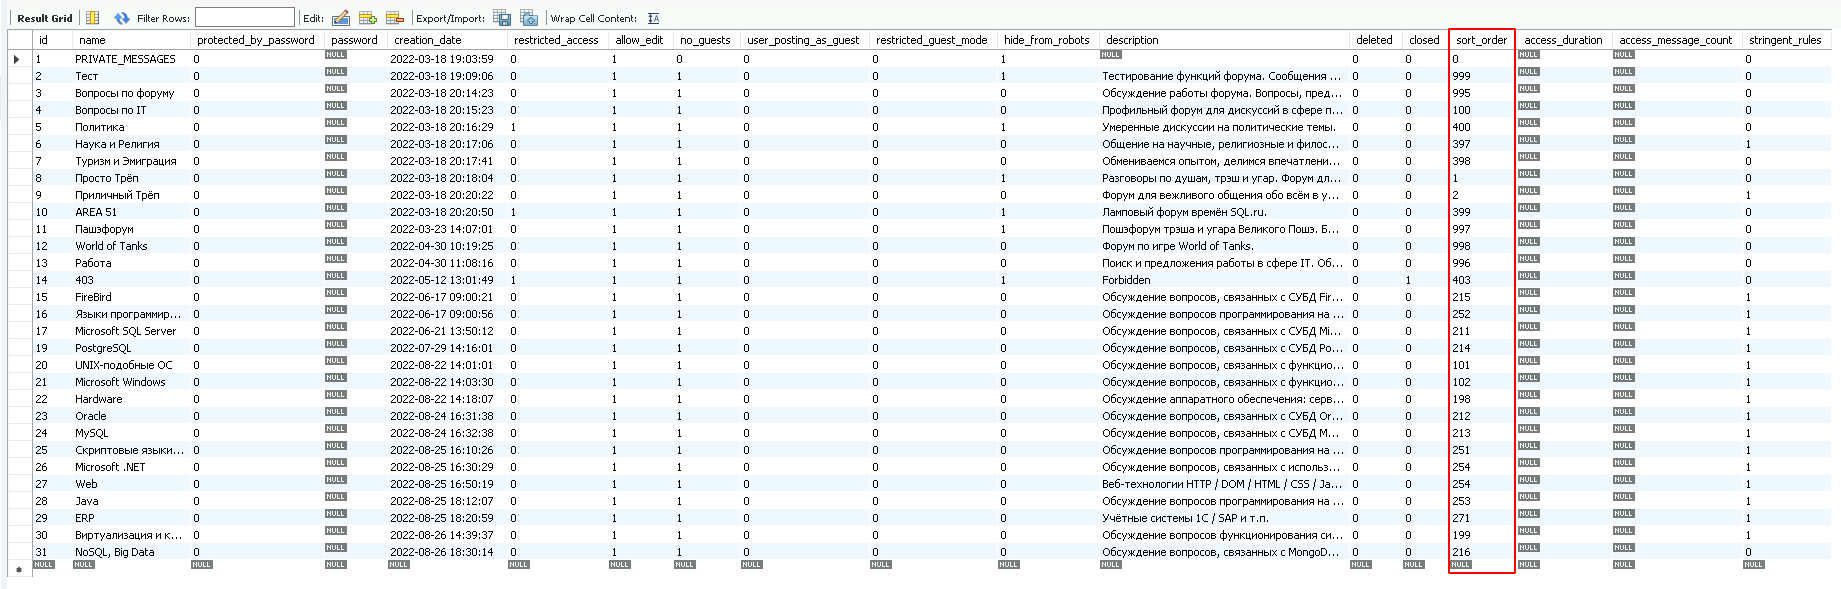Click the Result Grid layout icon

[93, 18]
